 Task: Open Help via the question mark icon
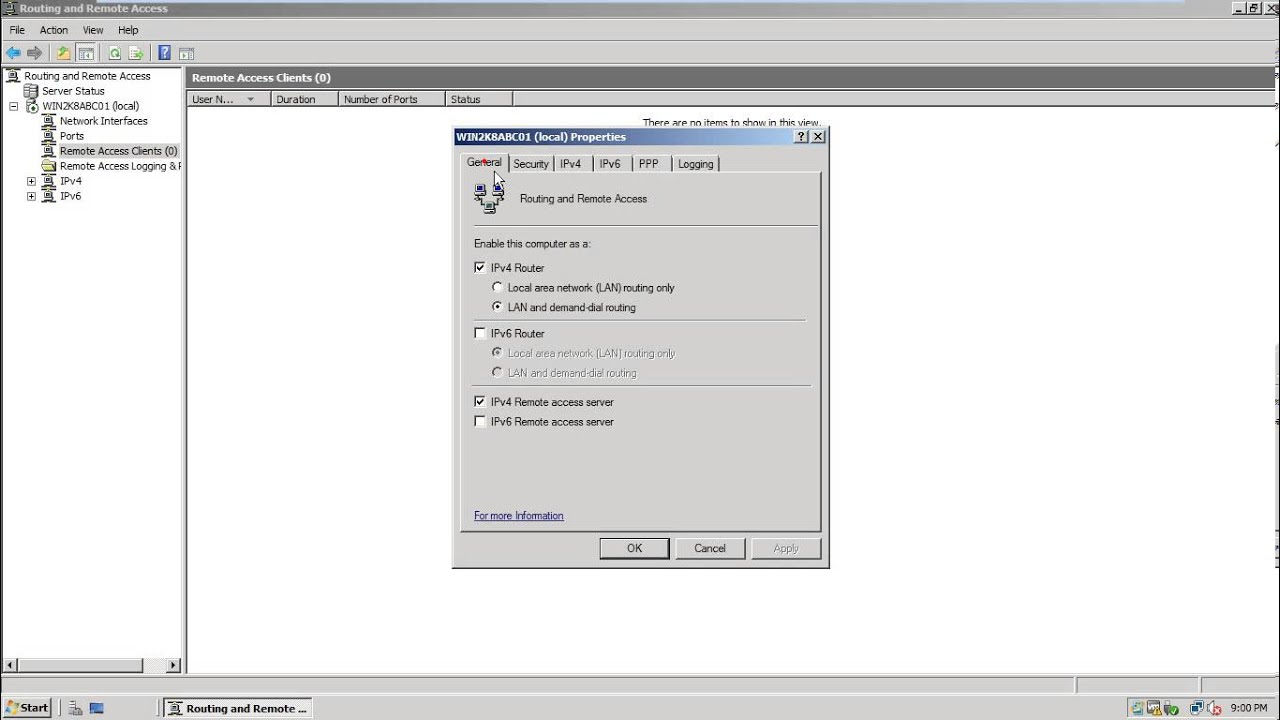click(x=165, y=53)
